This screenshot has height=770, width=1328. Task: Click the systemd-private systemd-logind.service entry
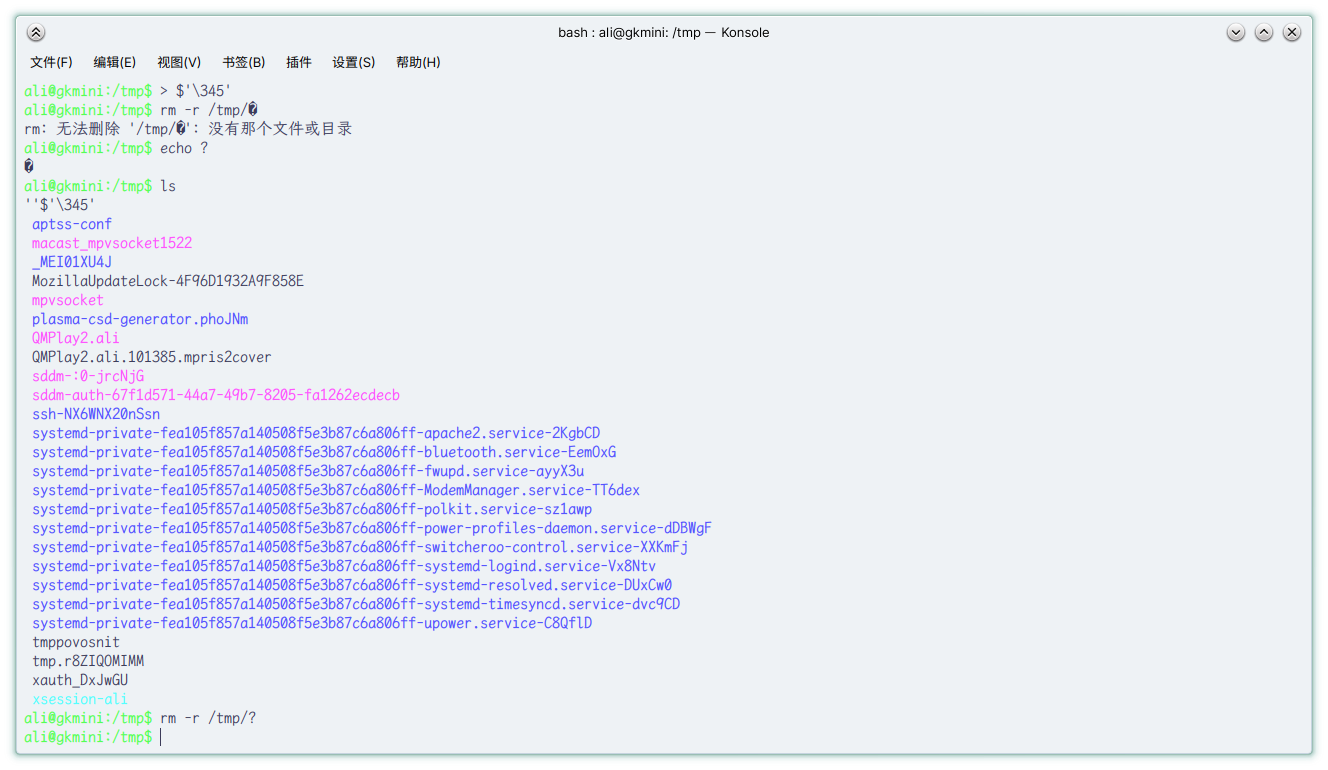pyautogui.click(x=344, y=566)
